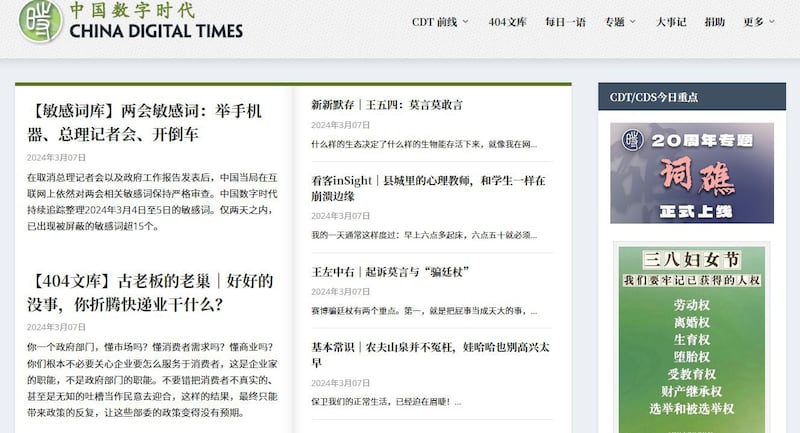Viewport: 800px width, 433px height.
Task: Expand the CDT 前线 dropdown menu
Action: click(440, 21)
